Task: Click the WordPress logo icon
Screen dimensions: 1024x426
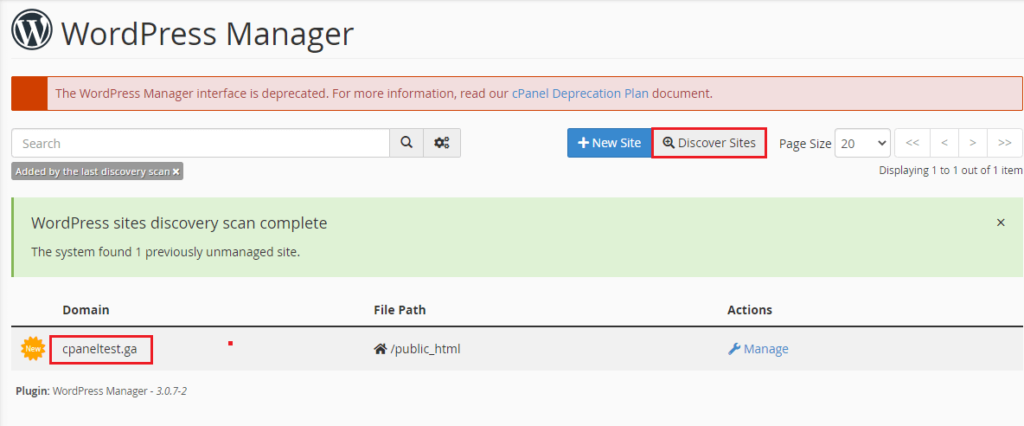Action: pyautogui.click(x=31, y=31)
